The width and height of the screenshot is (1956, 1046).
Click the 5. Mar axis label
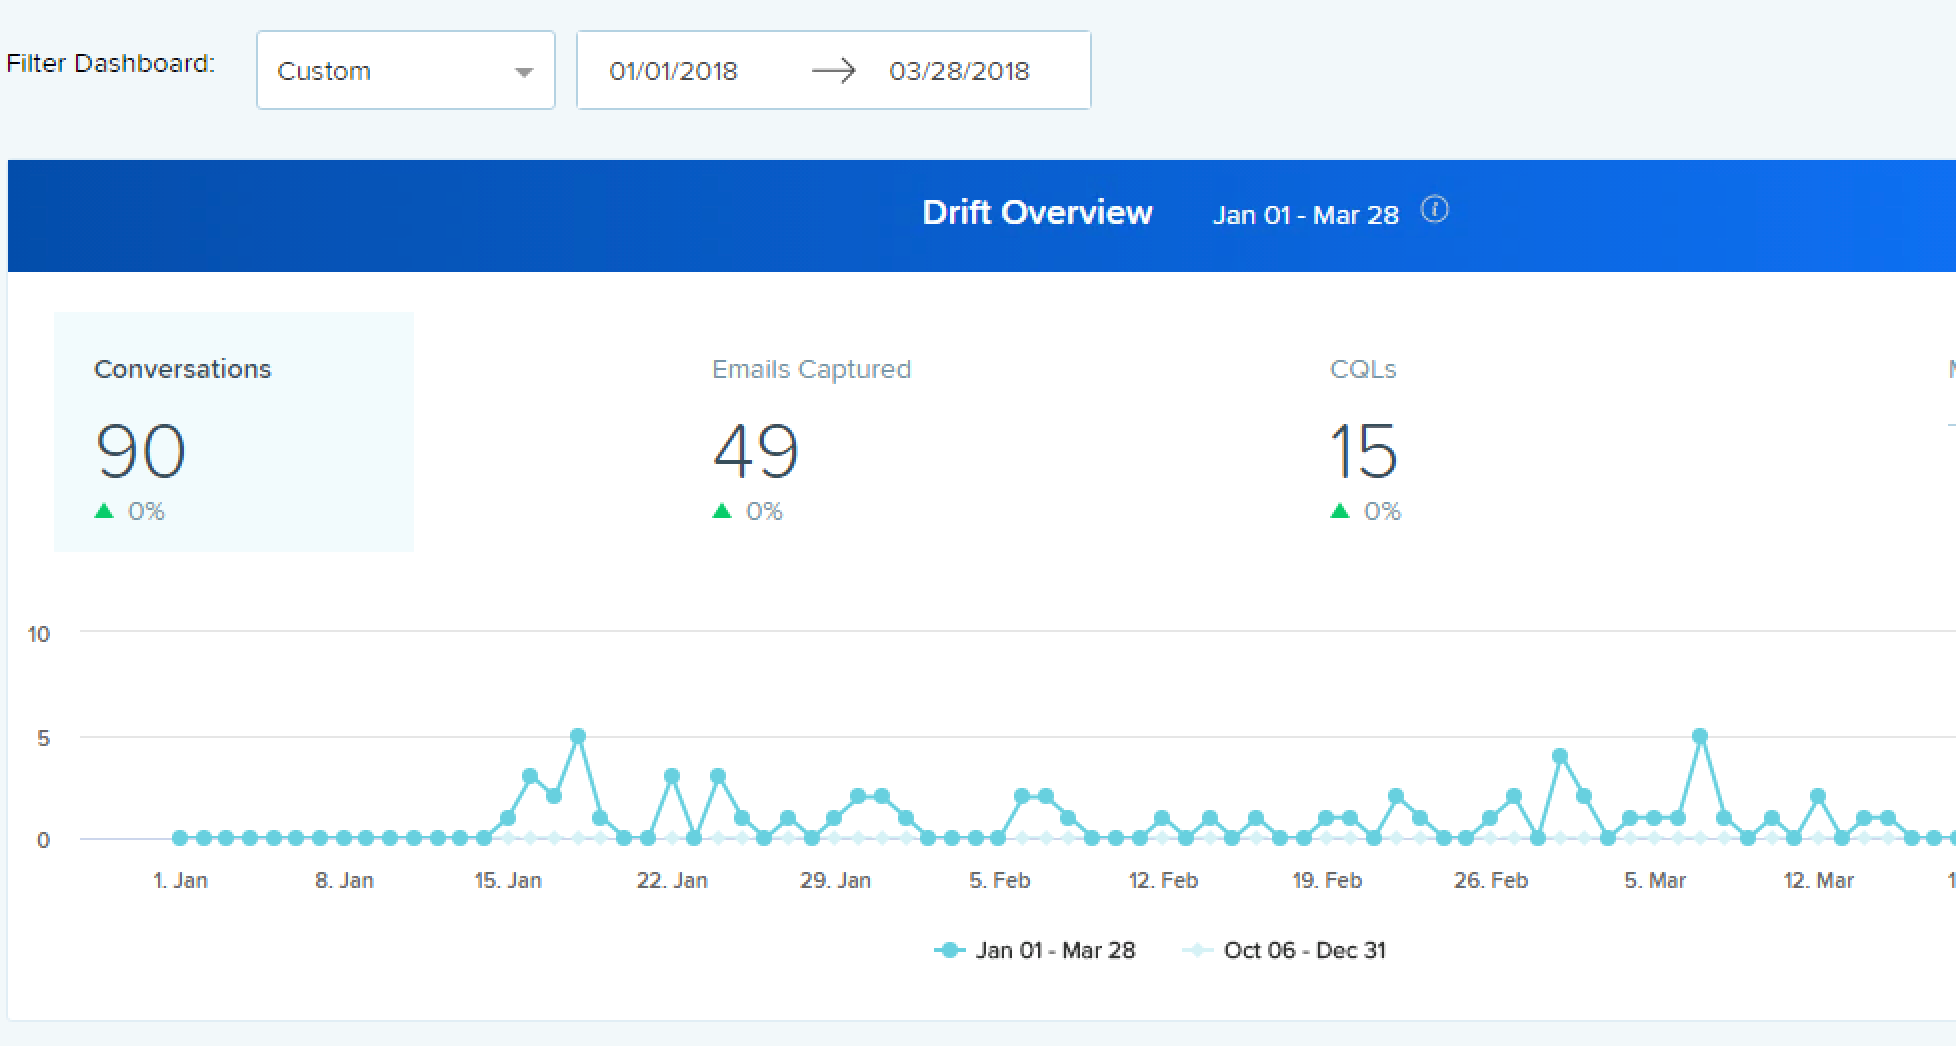pyautogui.click(x=1655, y=881)
